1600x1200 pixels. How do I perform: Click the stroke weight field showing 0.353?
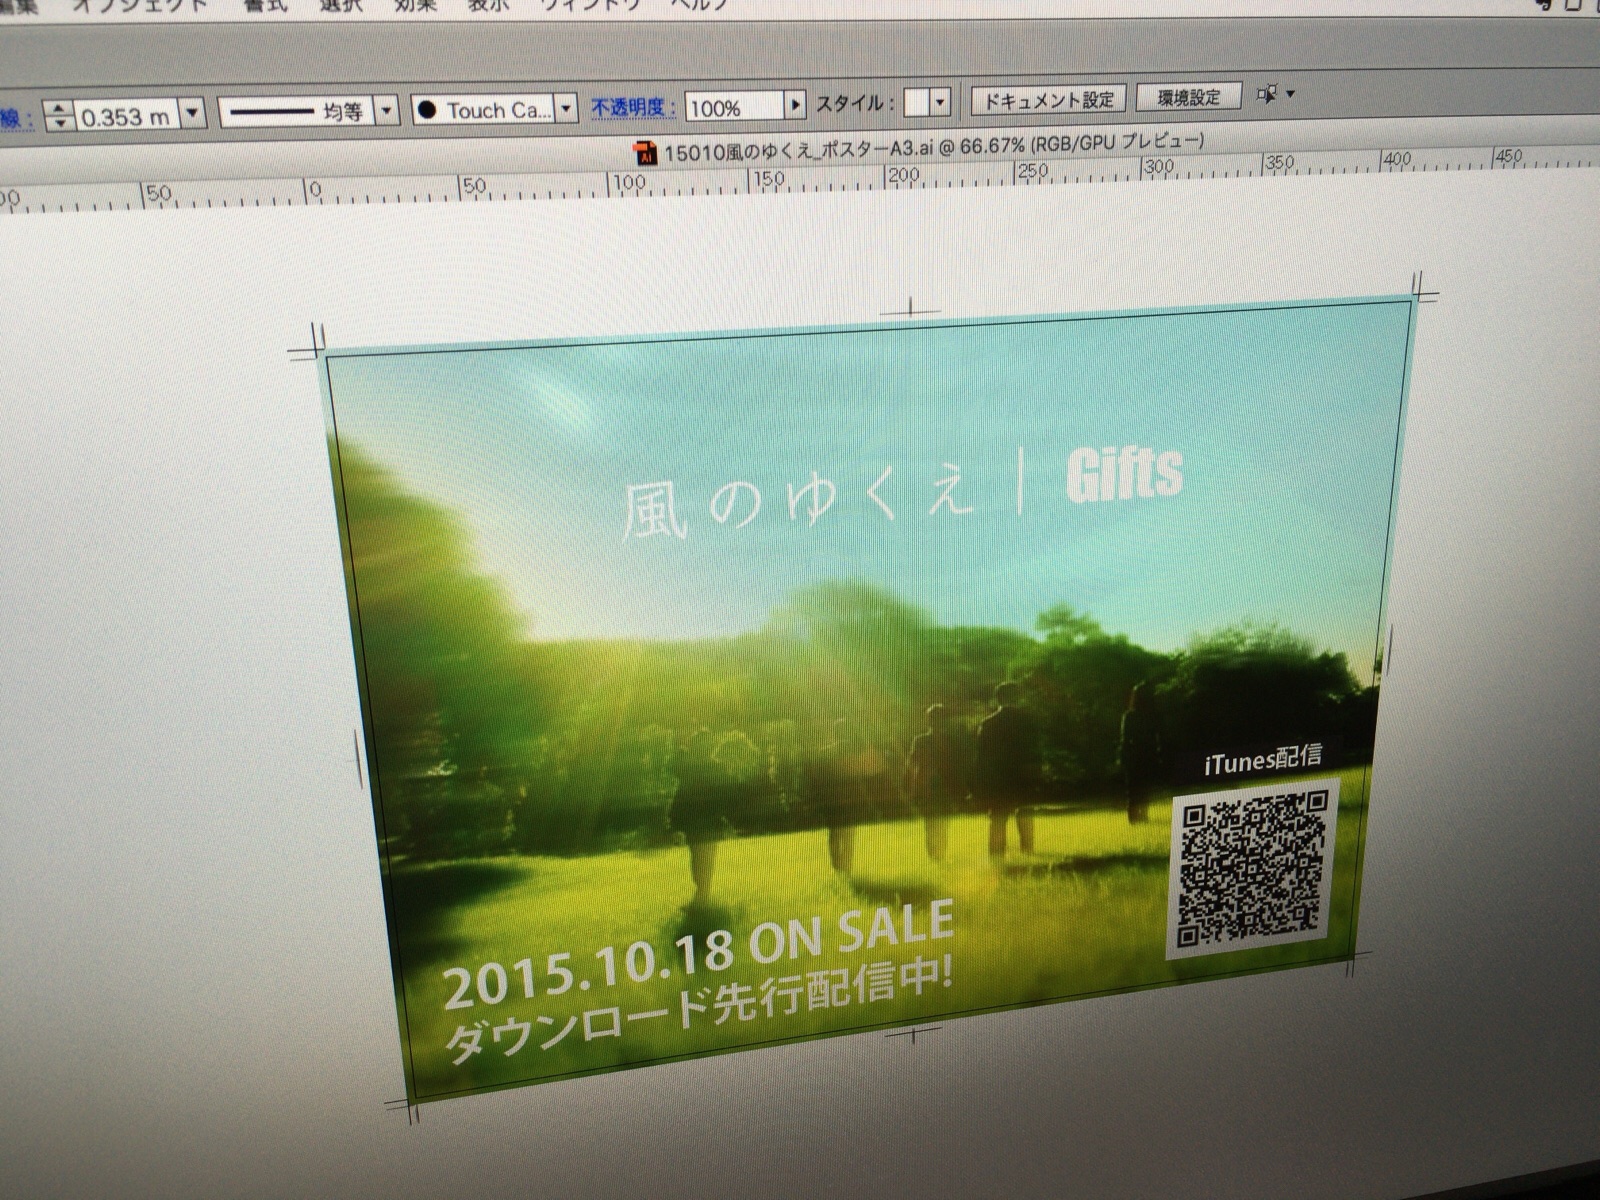click(127, 116)
